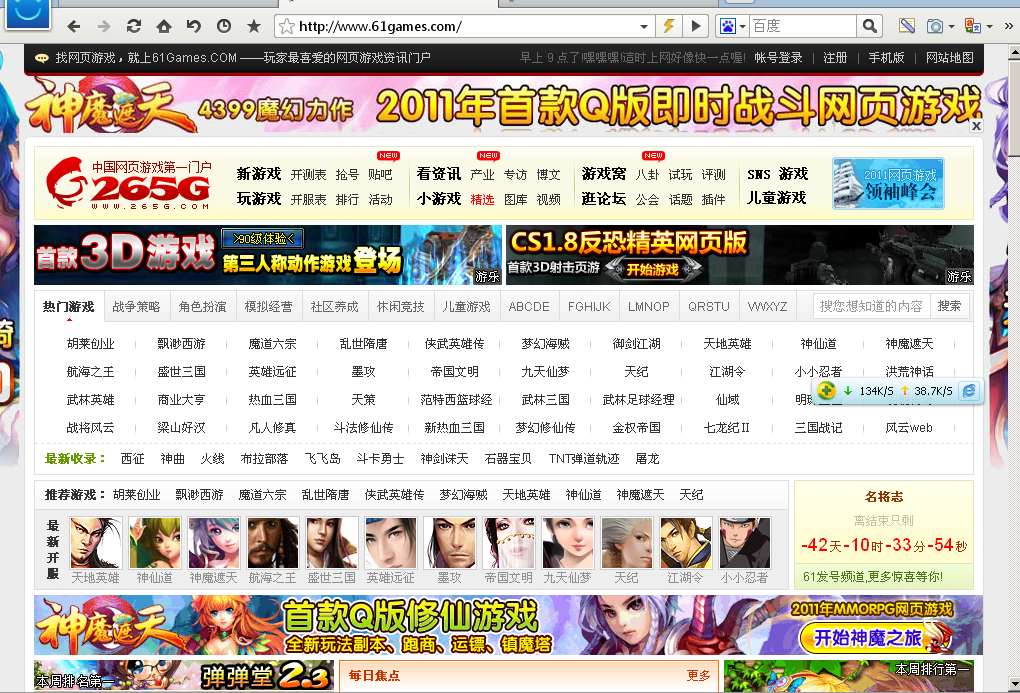Open 更多 in 每日焦点
The image size is (1020, 693).
(x=699, y=675)
